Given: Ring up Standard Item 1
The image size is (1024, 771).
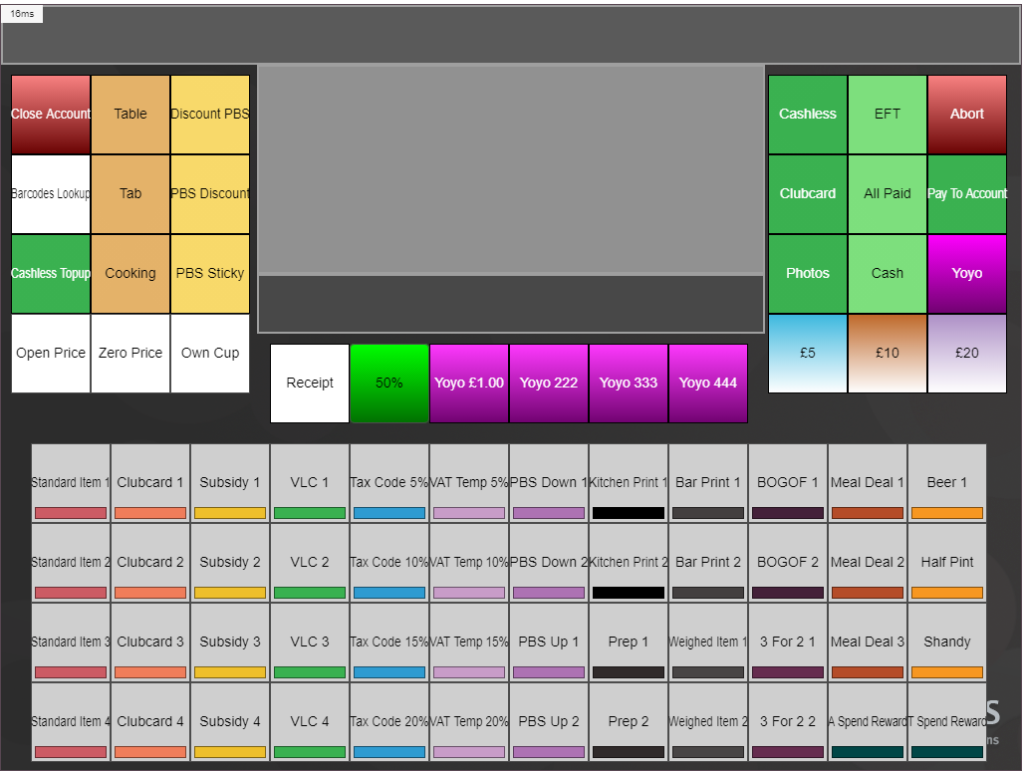Looking at the screenshot, I should (x=70, y=482).
